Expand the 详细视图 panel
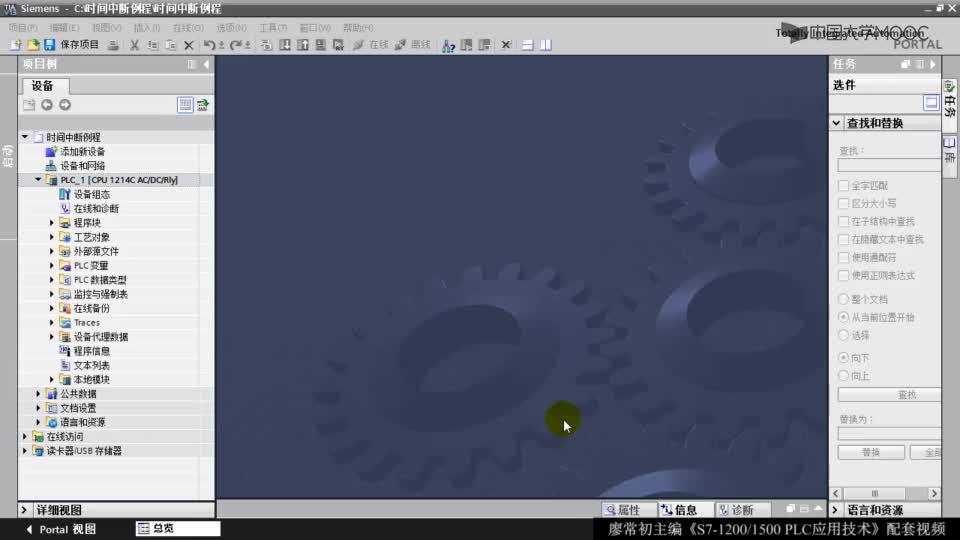Screen dimensions: 960x540 [24, 510]
